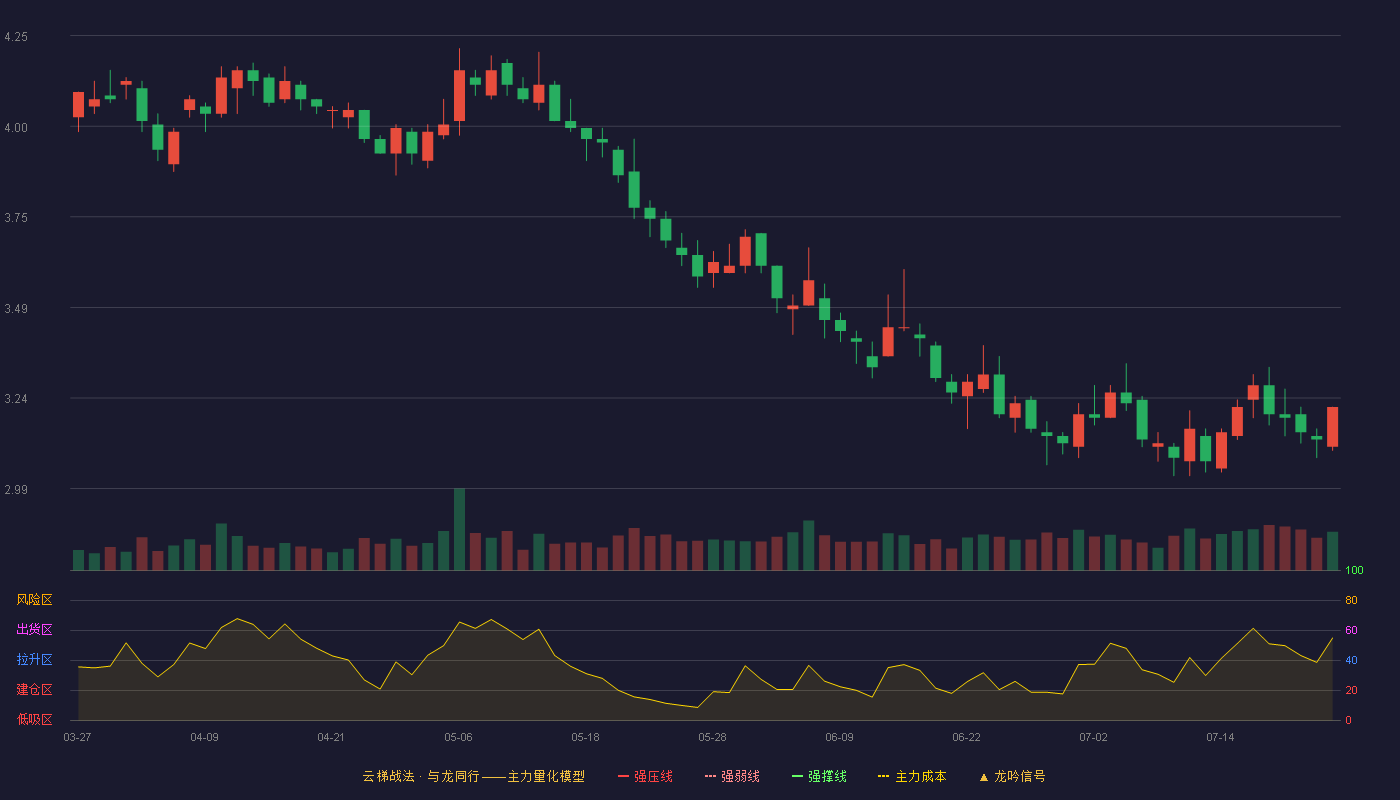Click the magenta 60 indicator axis value
The image size is (1400, 800).
click(1351, 630)
